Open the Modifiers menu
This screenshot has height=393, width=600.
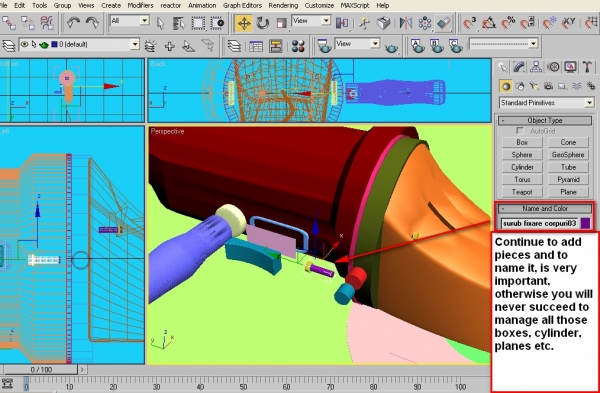[140, 5]
